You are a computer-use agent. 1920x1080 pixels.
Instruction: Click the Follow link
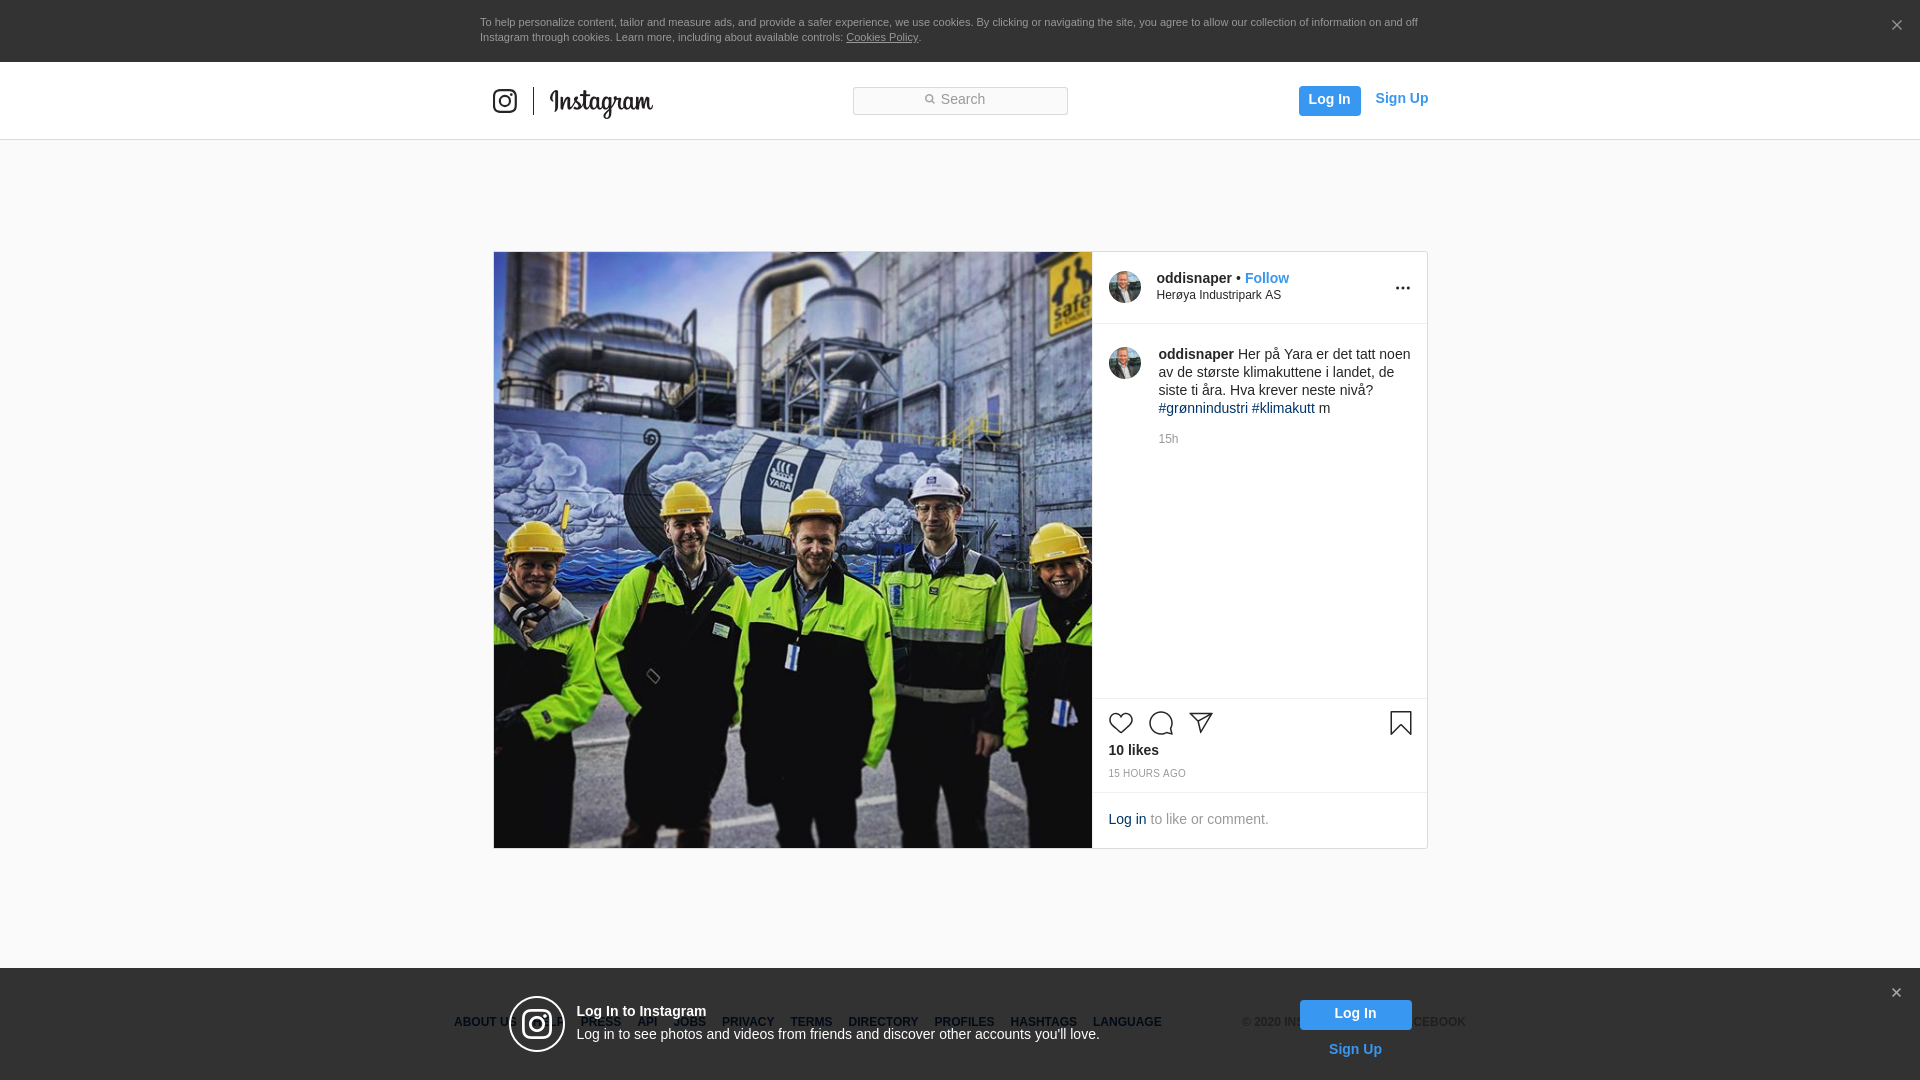(x=1266, y=278)
